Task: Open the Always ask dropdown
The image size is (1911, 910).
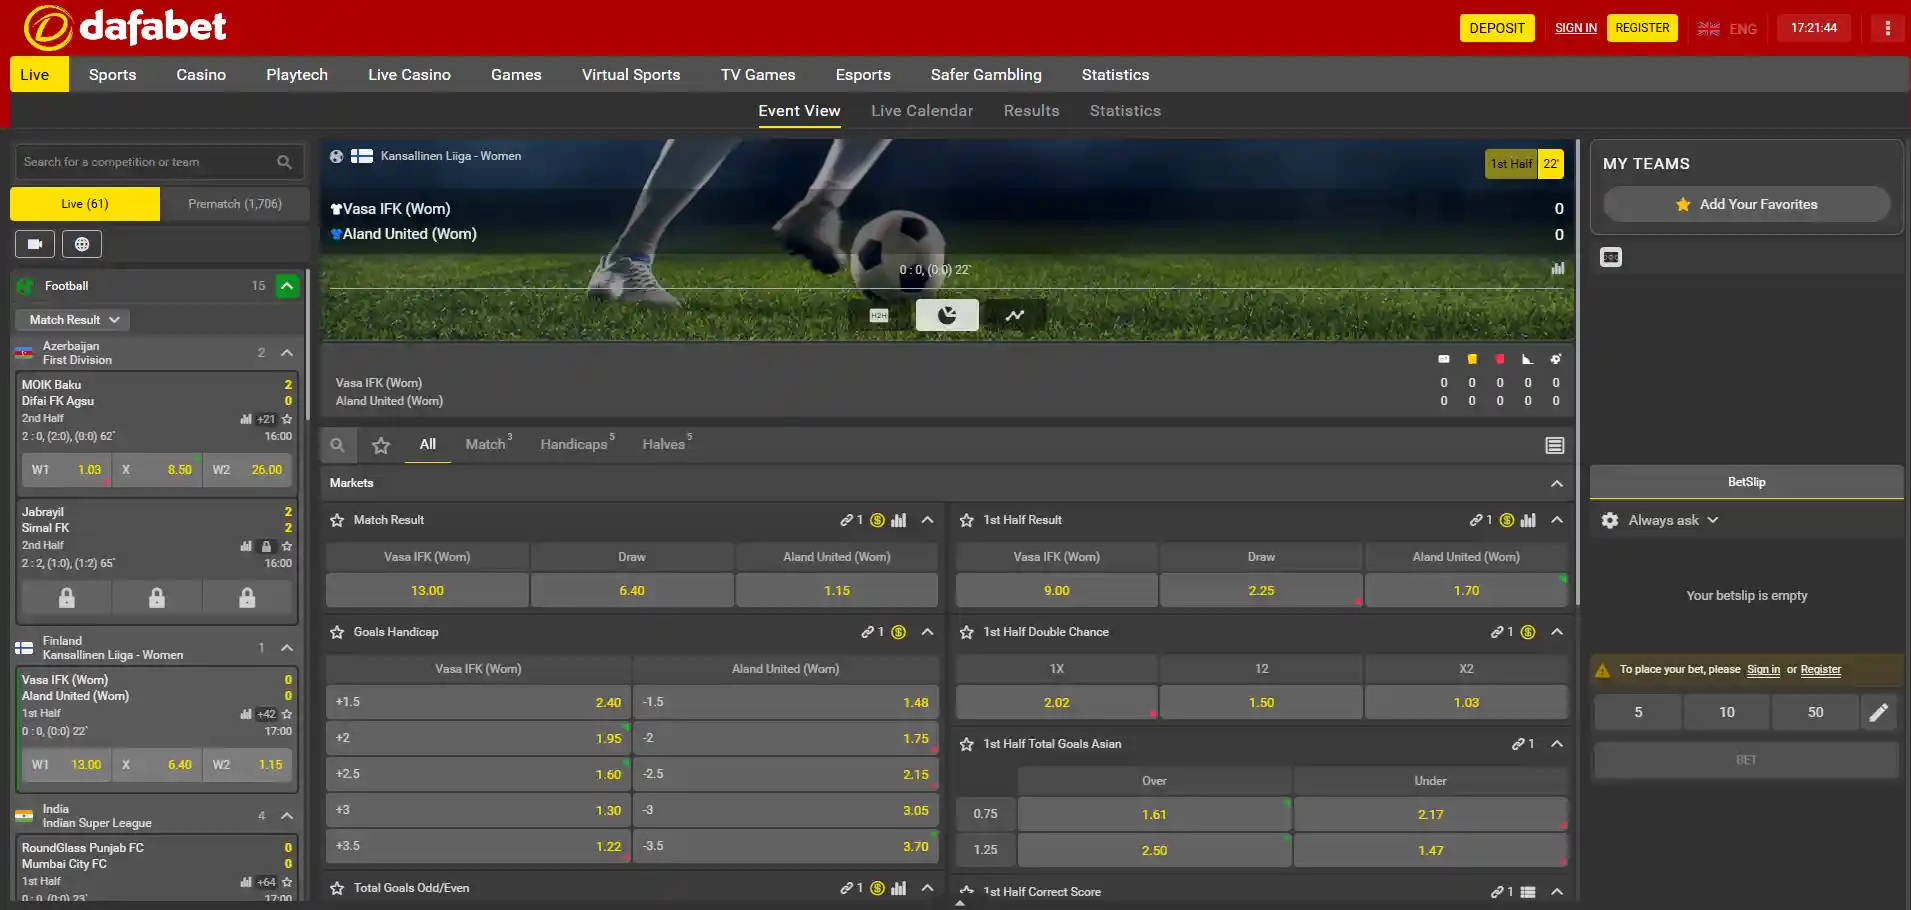Action: click(1672, 520)
